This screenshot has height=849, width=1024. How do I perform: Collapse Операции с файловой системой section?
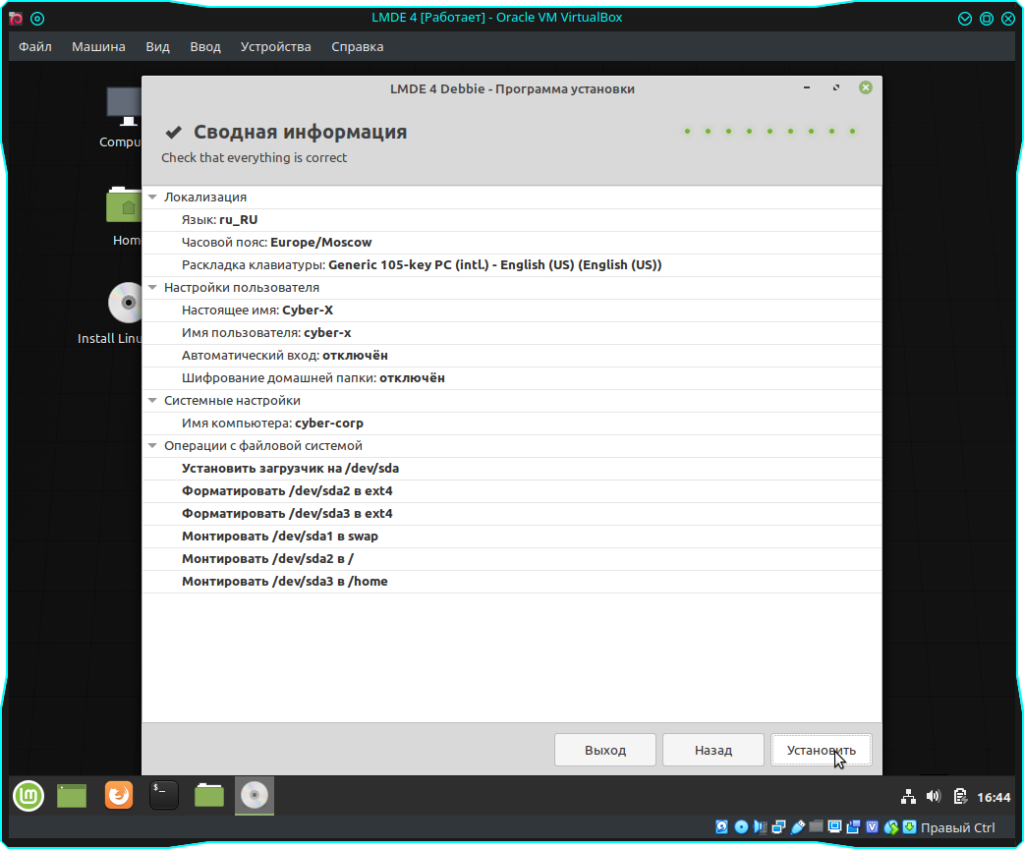coord(153,446)
